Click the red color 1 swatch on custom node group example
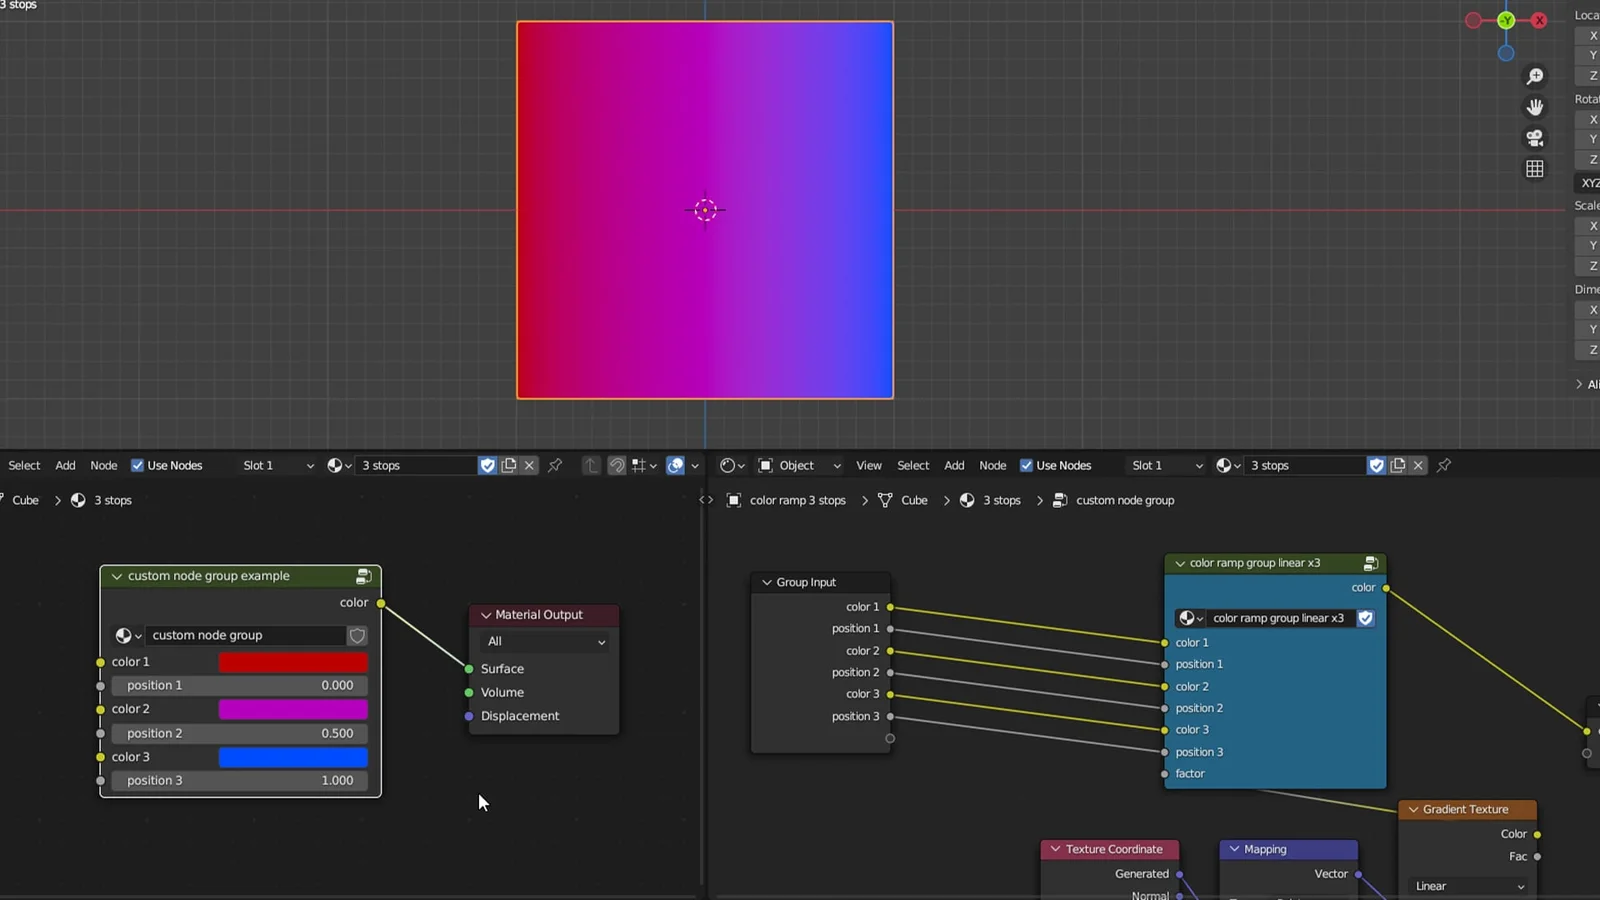The height and width of the screenshot is (900, 1600). (293, 661)
